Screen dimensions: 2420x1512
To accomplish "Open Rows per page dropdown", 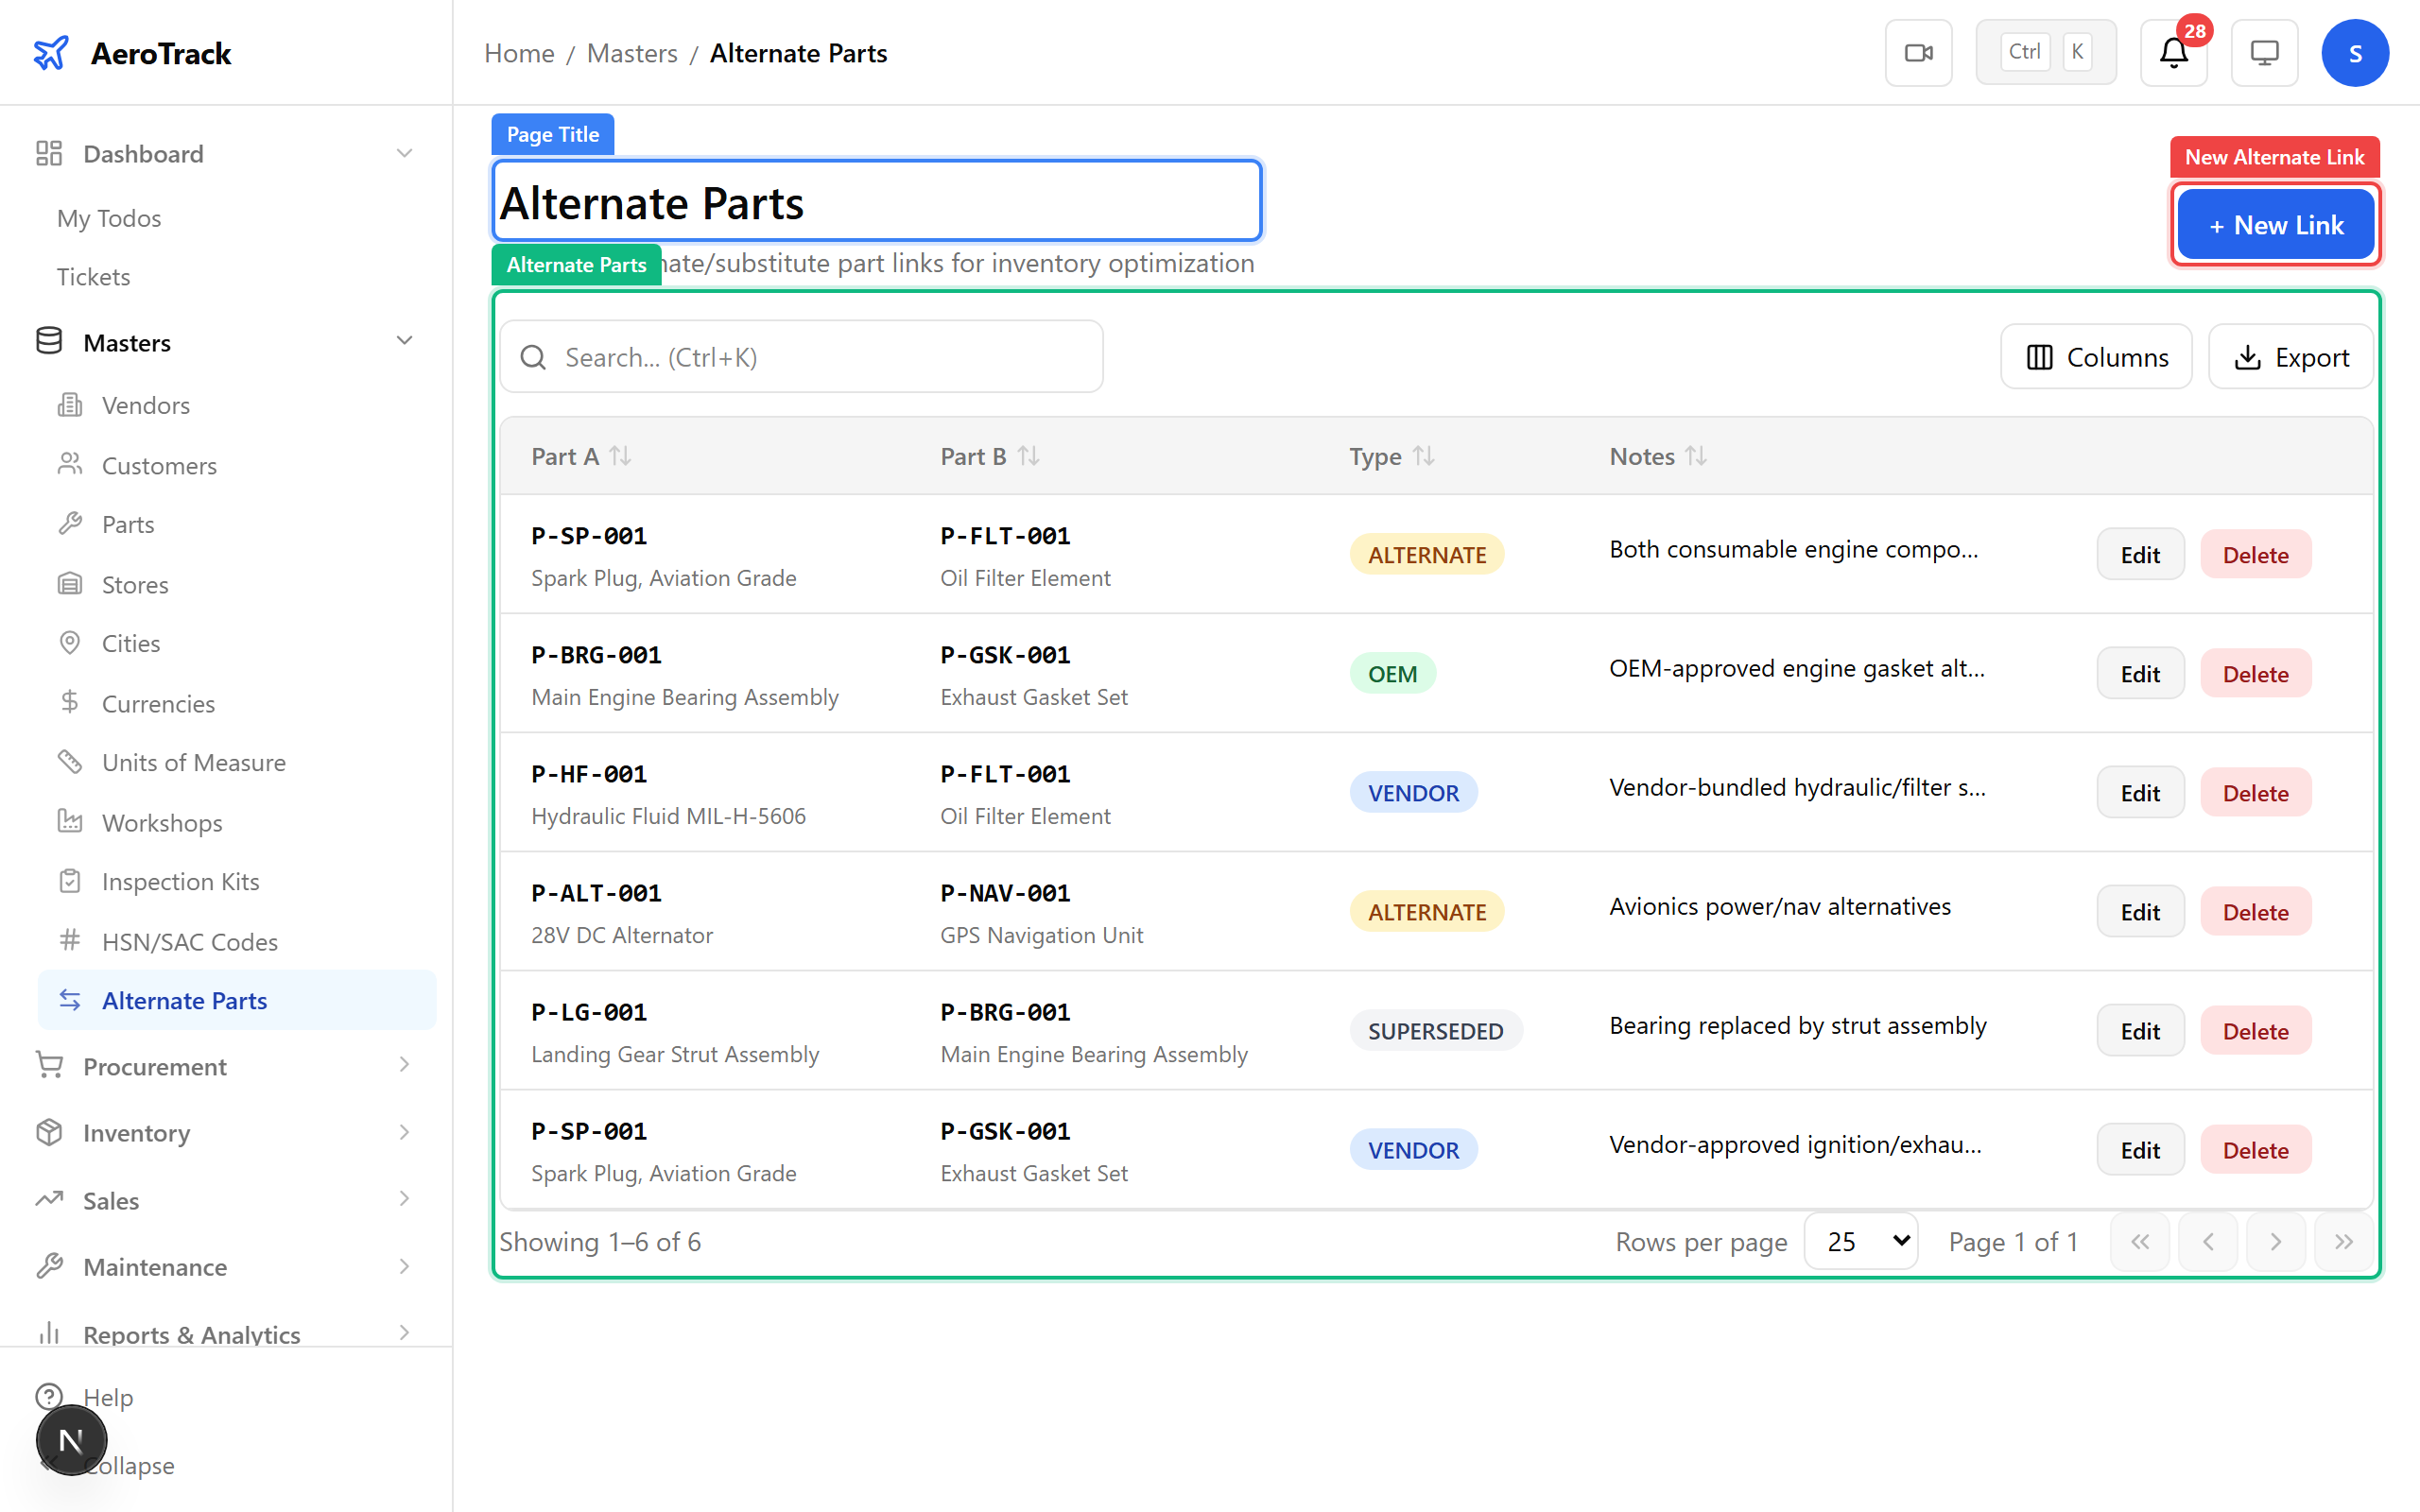I will (1861, 1242).
